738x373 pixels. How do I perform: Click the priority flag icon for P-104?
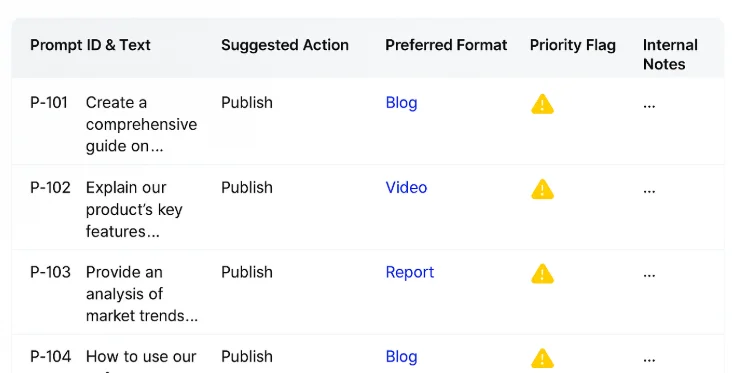(x=542, y=358)
